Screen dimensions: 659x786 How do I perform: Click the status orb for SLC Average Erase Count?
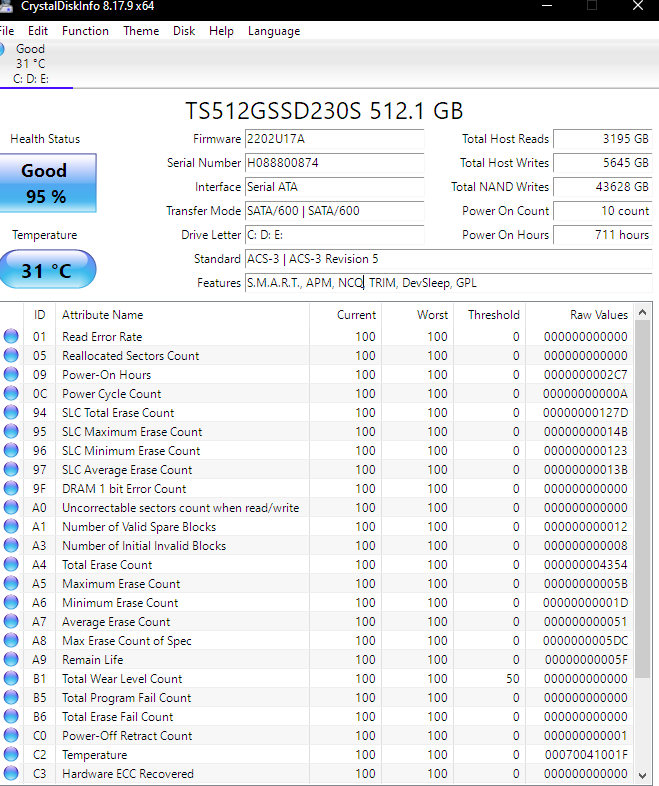click(11, 469)
